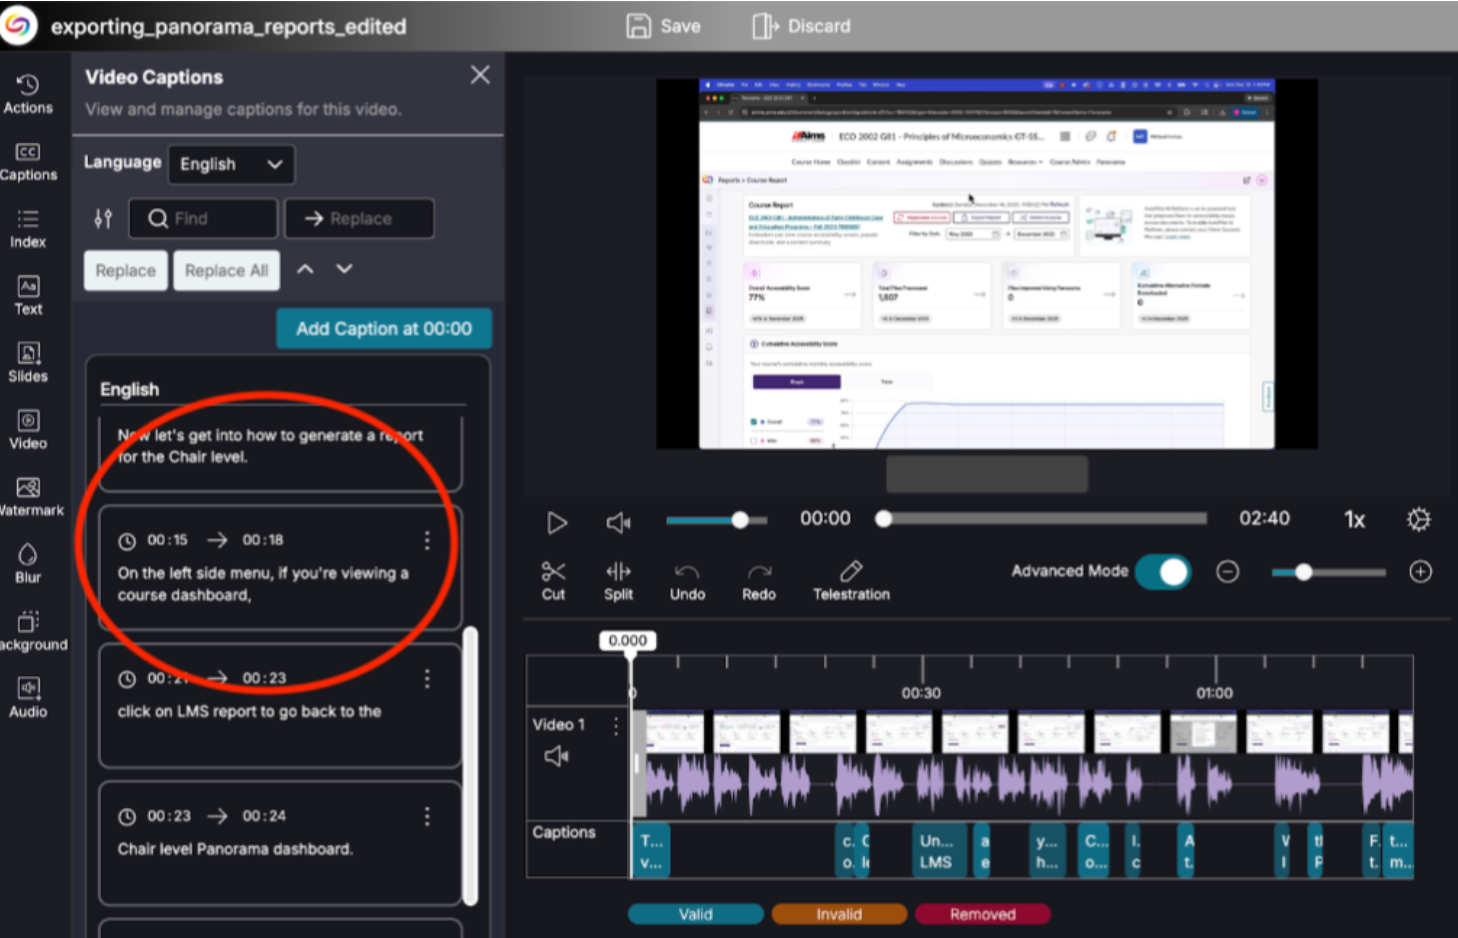Mute Video 1 track audio

557,756
